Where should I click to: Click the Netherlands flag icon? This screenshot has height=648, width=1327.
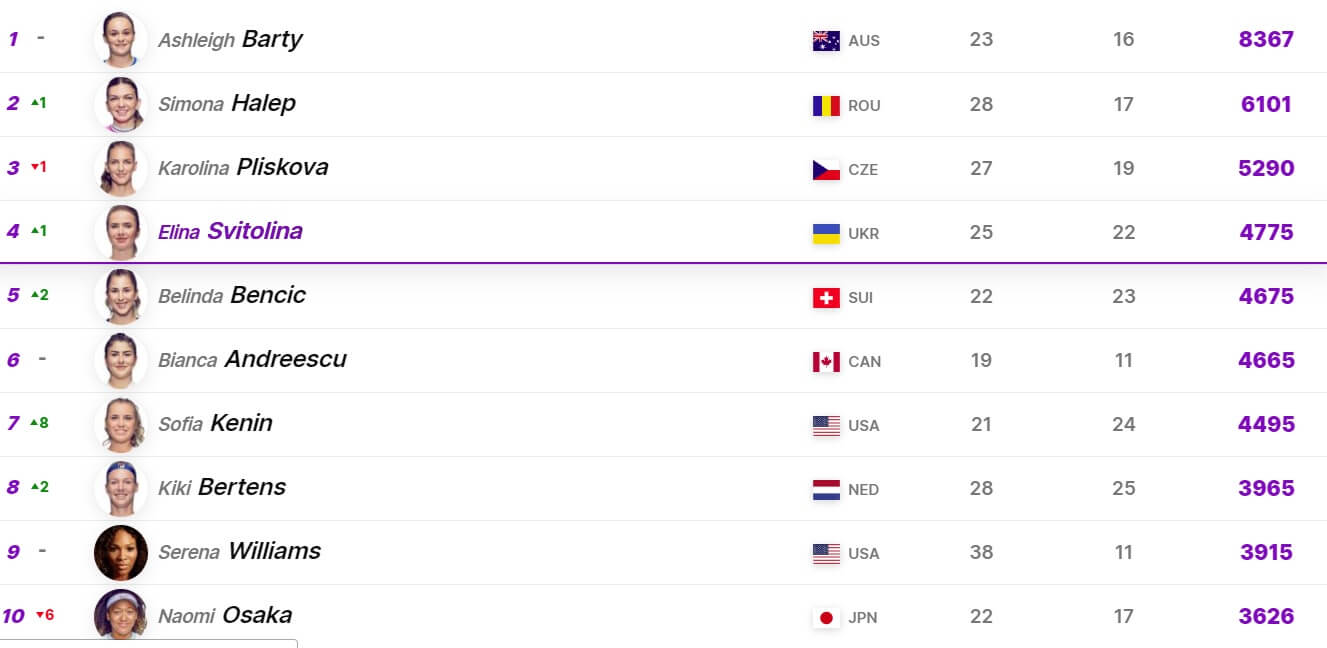click(826, 489)
